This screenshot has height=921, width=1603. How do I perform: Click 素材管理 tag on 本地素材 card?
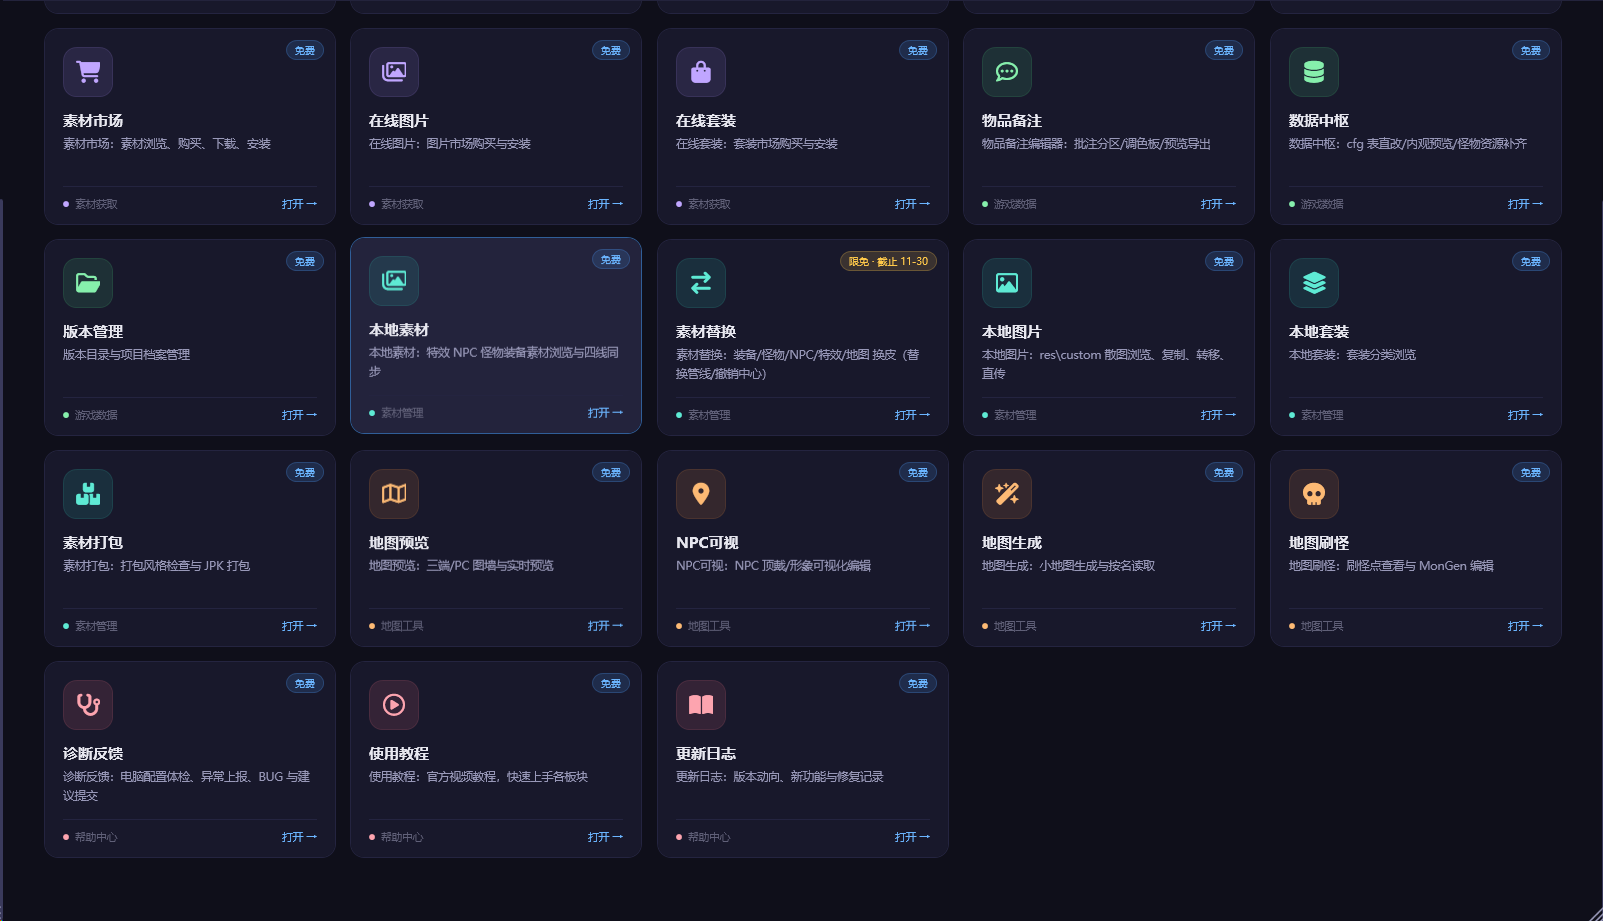click(x=402, y=413)
